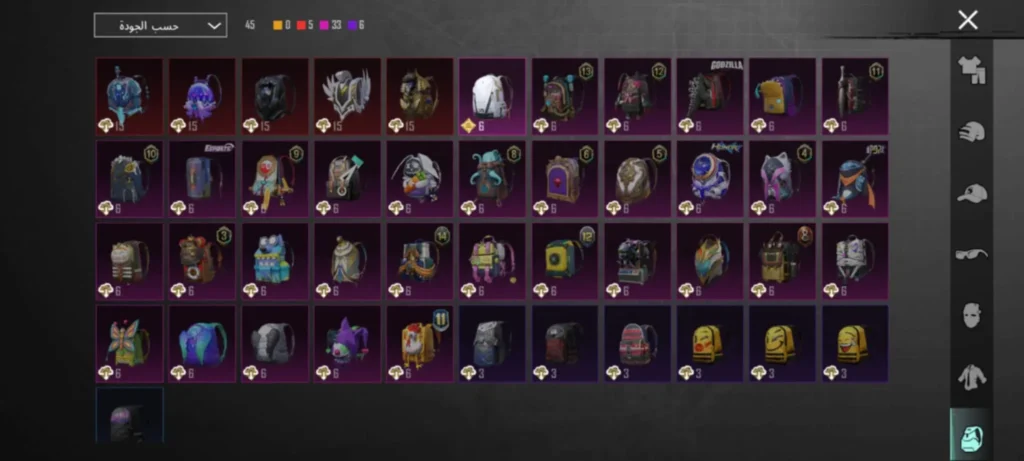Select the butterfly wings backpack
The width and height of the screenshot is (1024, 461).
tap(130, 343)
